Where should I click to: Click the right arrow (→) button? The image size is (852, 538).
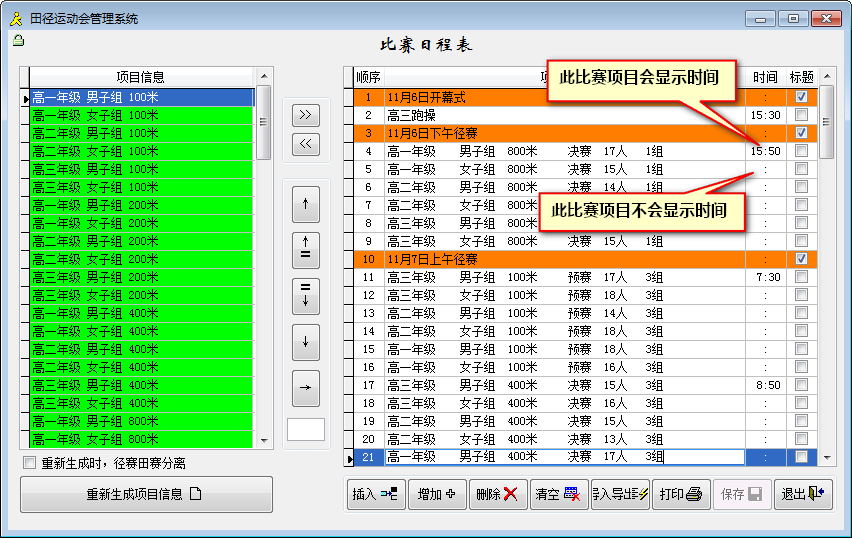click(305, 387)
